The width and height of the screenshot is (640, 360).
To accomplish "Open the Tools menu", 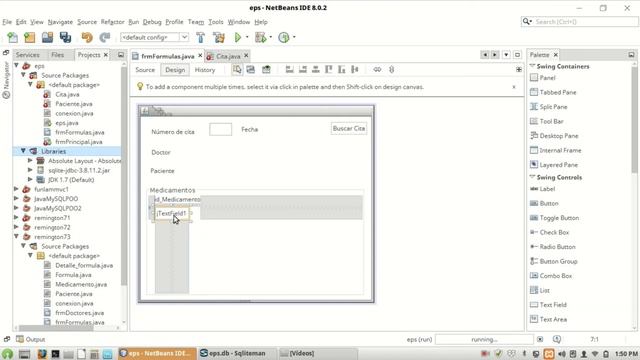I will click(216, 22).
